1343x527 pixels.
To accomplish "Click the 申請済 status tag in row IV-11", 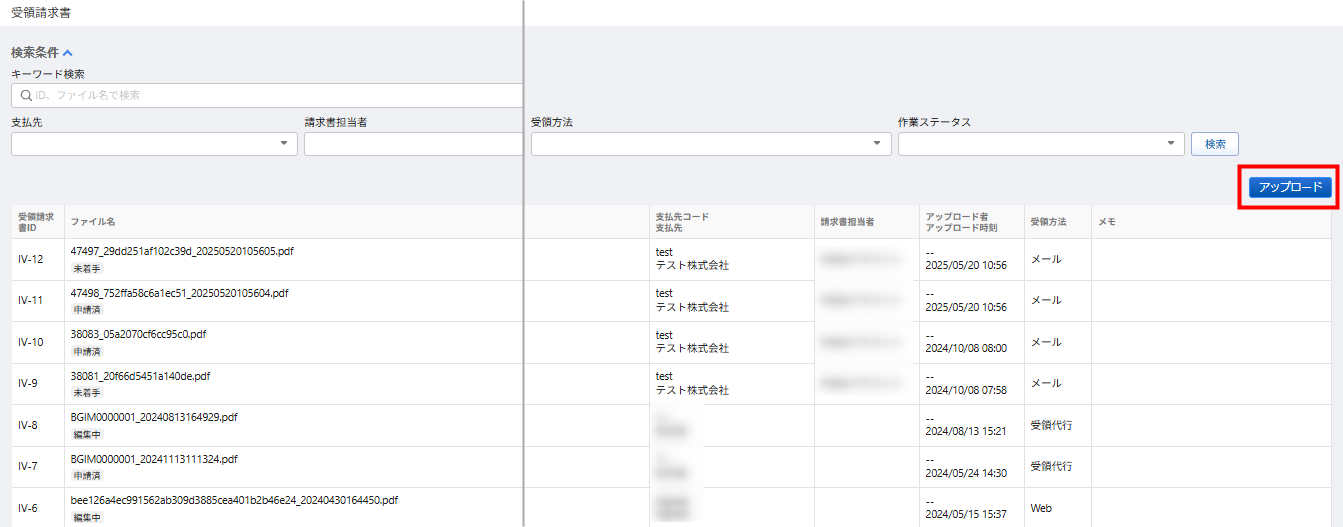I will pos(87,310).
